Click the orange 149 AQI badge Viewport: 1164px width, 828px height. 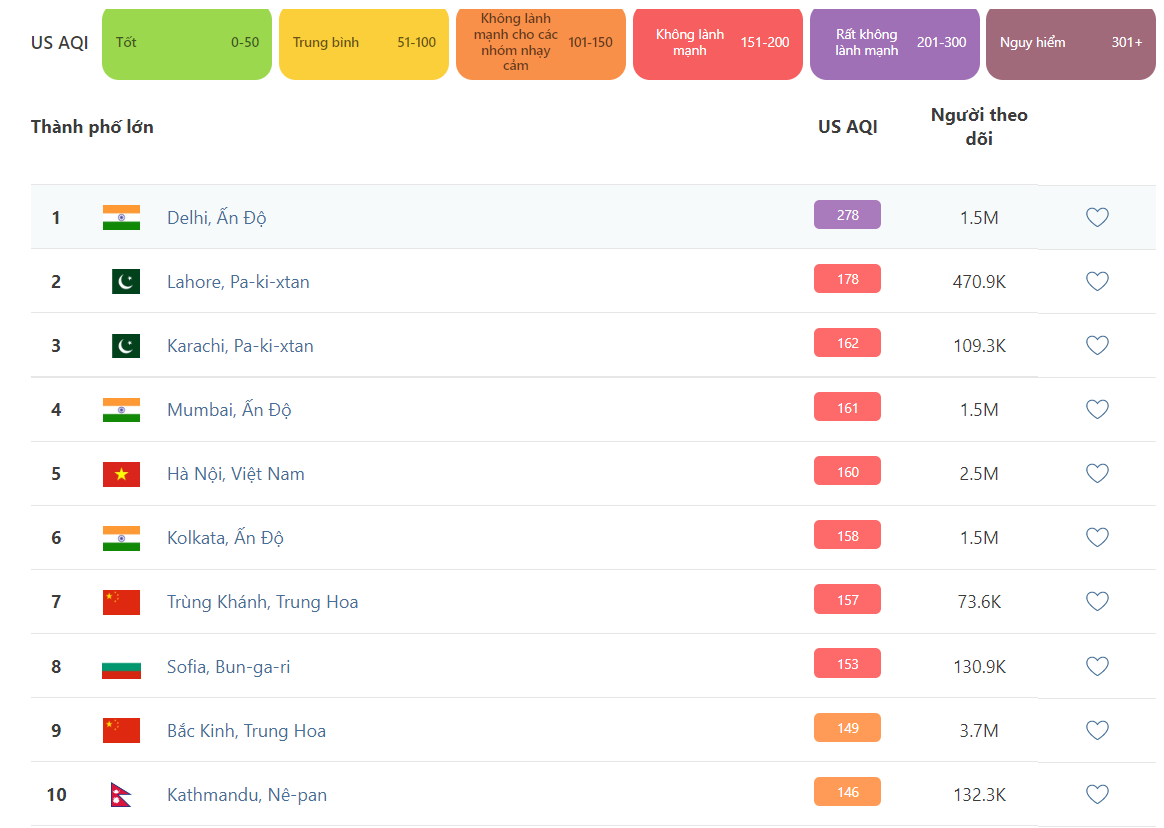(x=847, y=728)
